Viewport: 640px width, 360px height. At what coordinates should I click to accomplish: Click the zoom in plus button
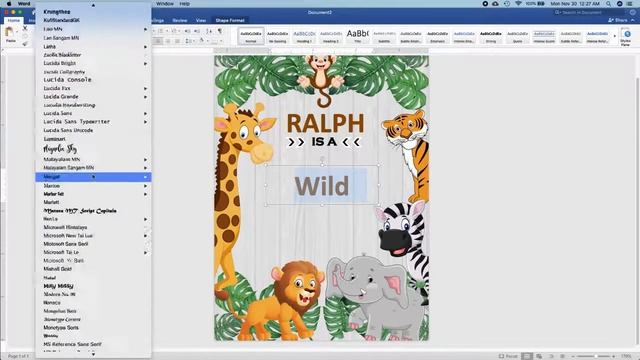613,356
